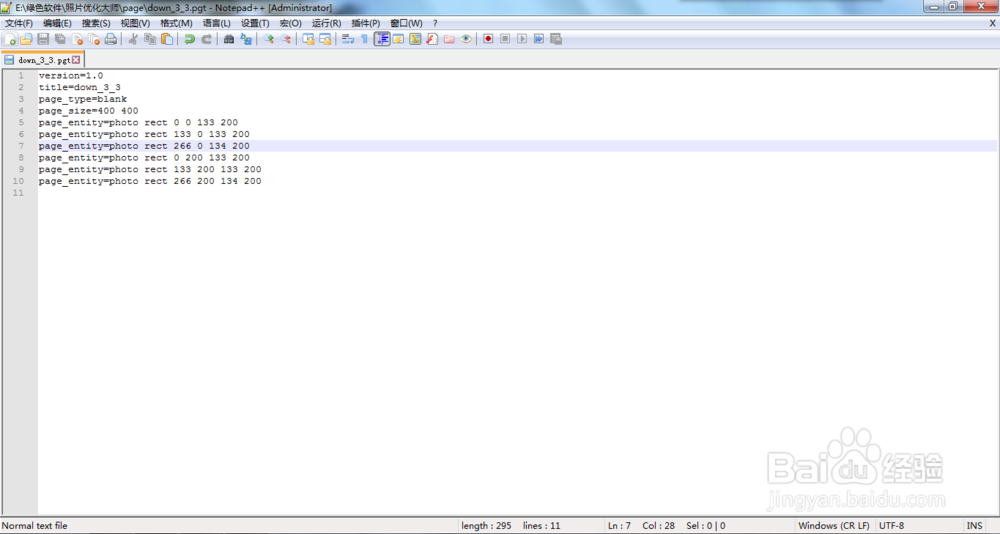Open the 窗口(W) menu
The image size is (1000, 534).
click(x=406, y=23)
